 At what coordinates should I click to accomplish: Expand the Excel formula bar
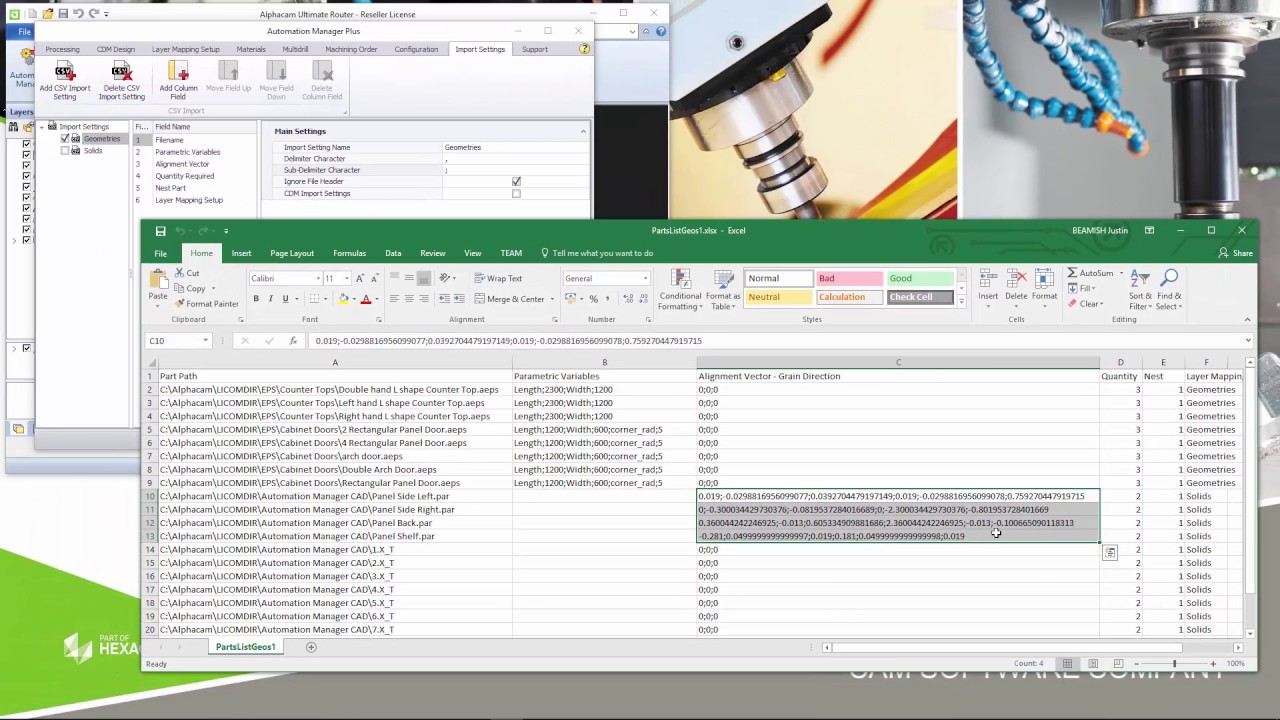coord(1248,341)
